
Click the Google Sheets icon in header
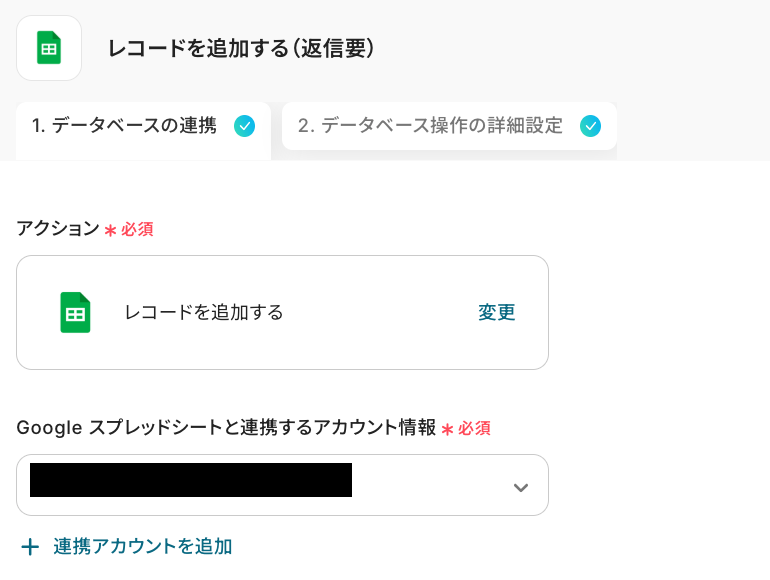coord(49,48)
